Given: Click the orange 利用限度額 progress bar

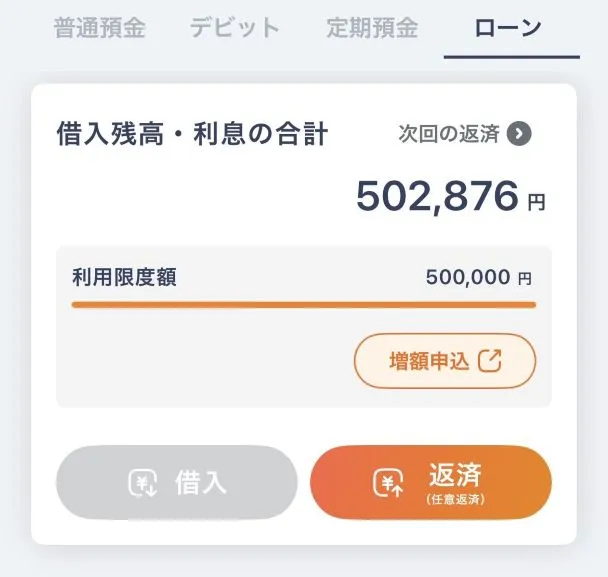Looking at the screenshot, I should click(303, 304).
